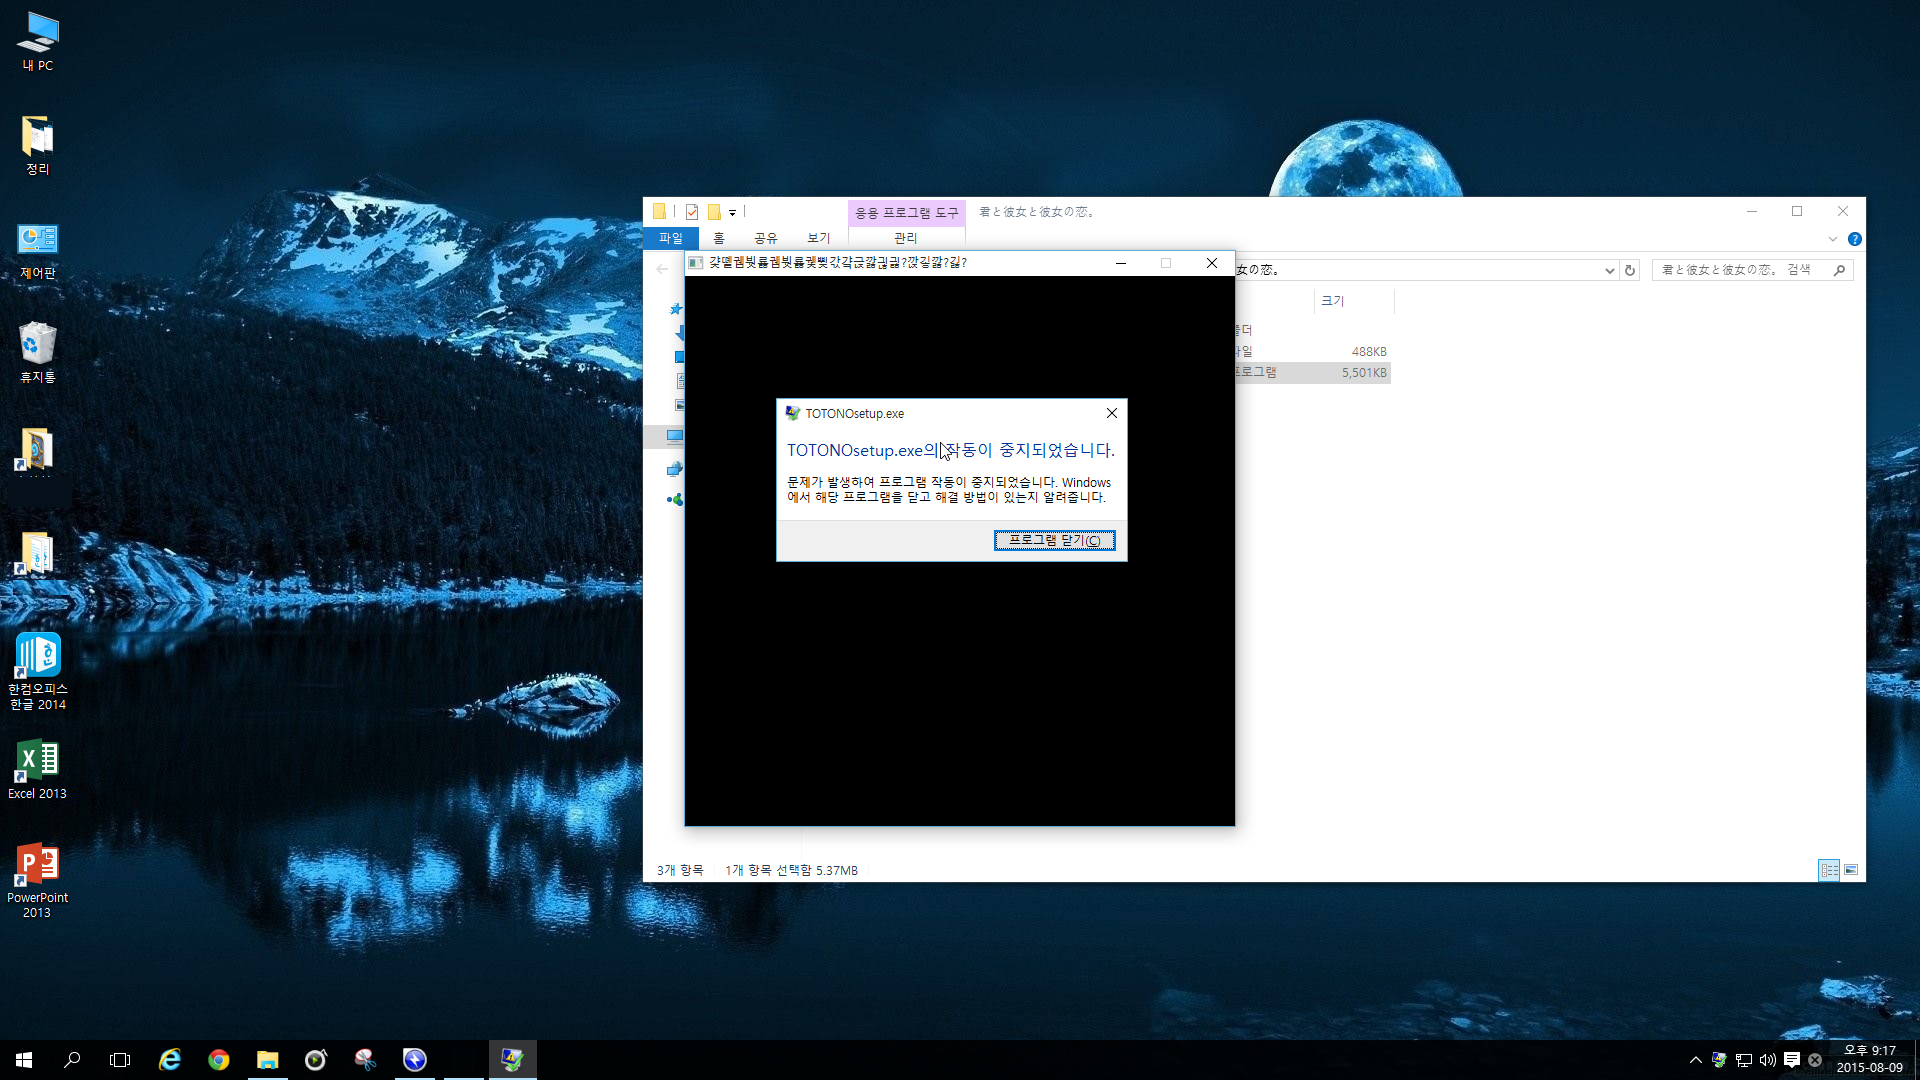Open Internet Explorer from the taskbar

(x=170, y=1059)
